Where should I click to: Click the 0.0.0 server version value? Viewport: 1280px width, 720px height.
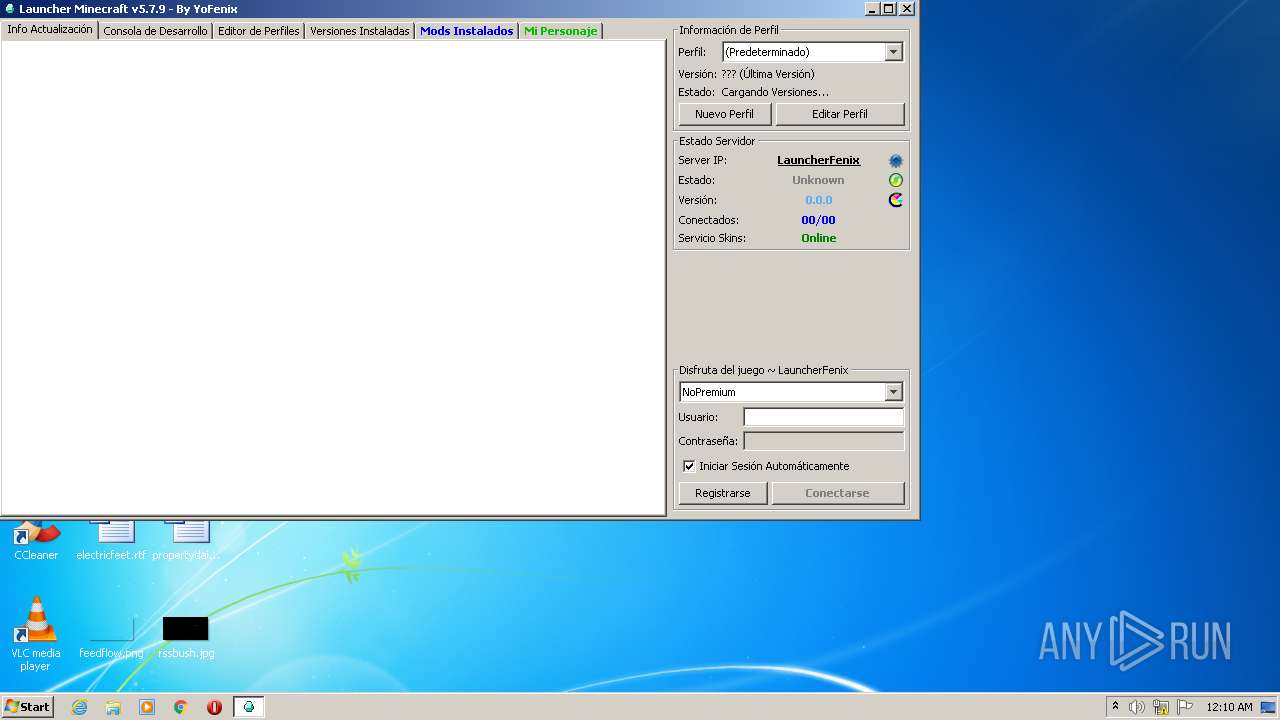tap(818, 200)
